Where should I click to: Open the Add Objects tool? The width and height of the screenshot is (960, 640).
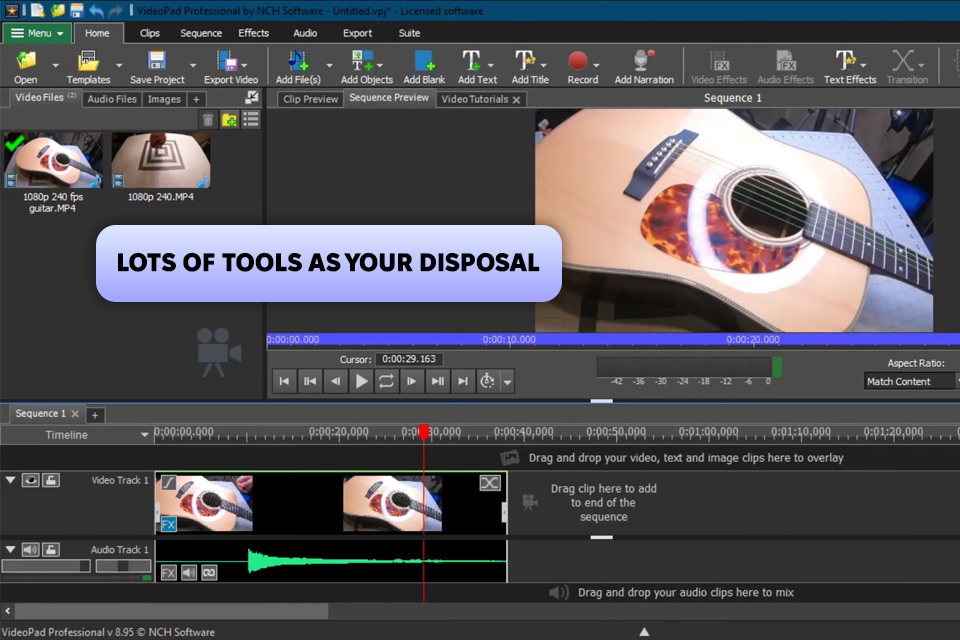point(366,67)
